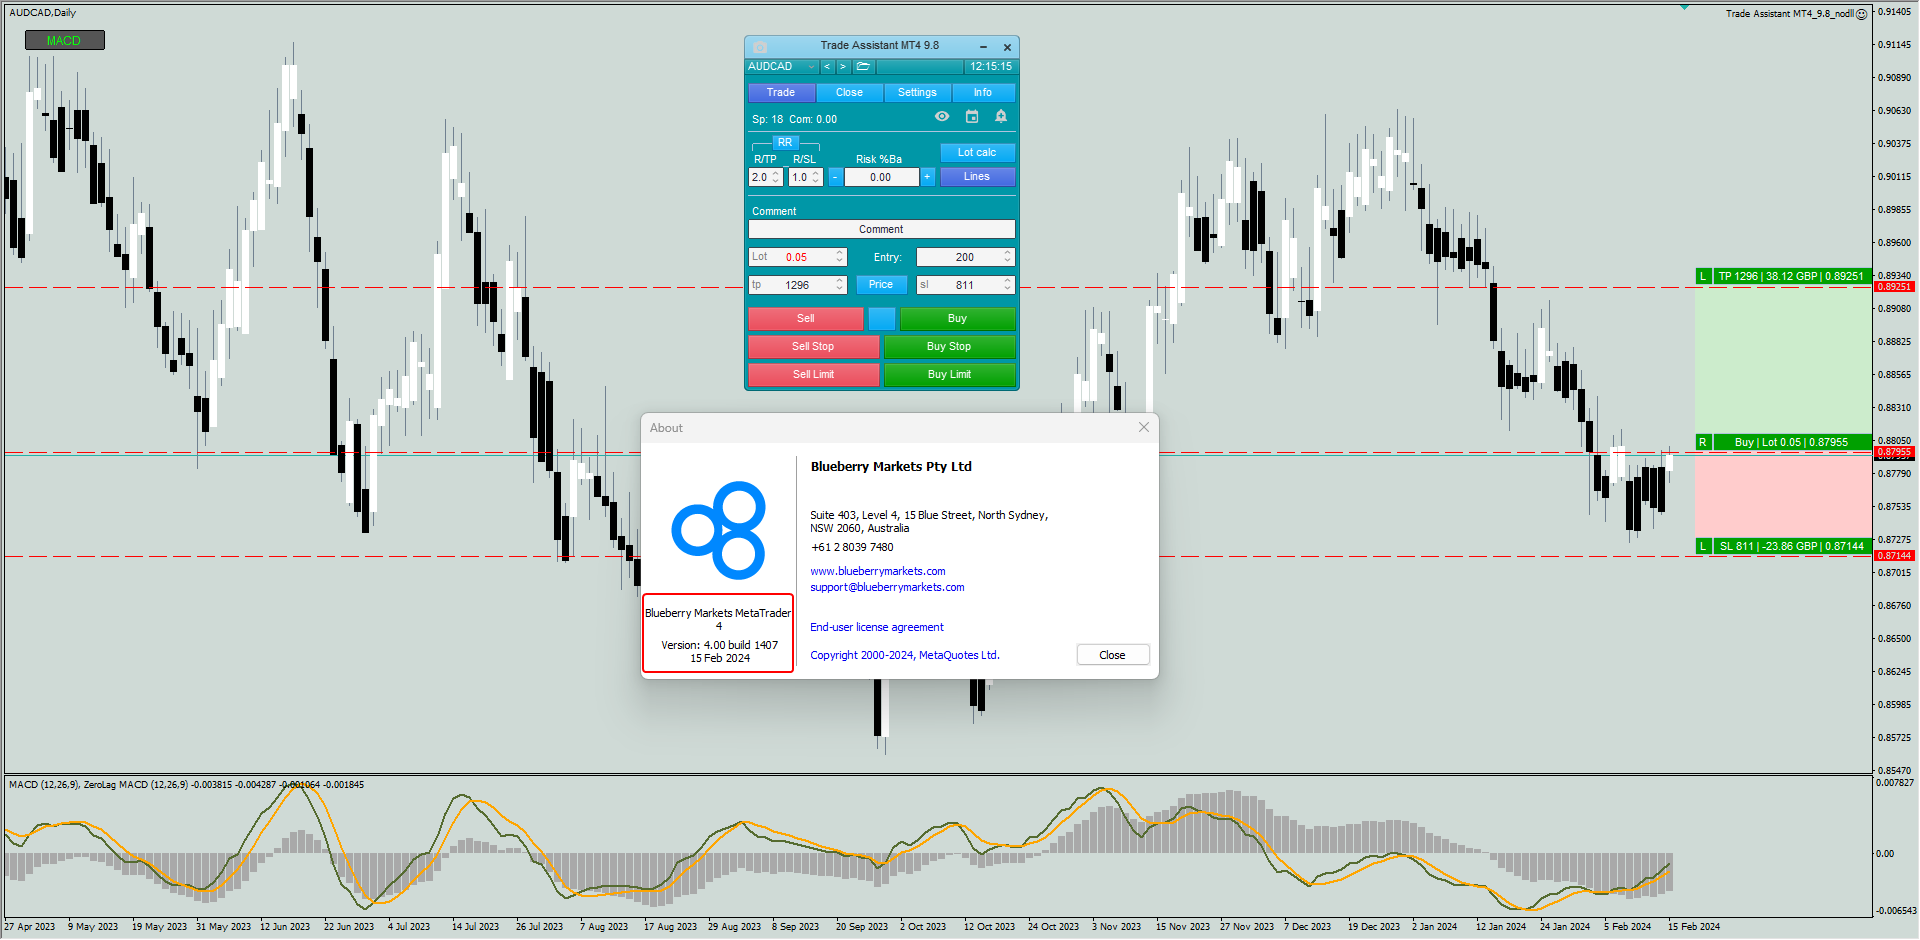Click the bell alert icon

click(x=1001, y=117)
